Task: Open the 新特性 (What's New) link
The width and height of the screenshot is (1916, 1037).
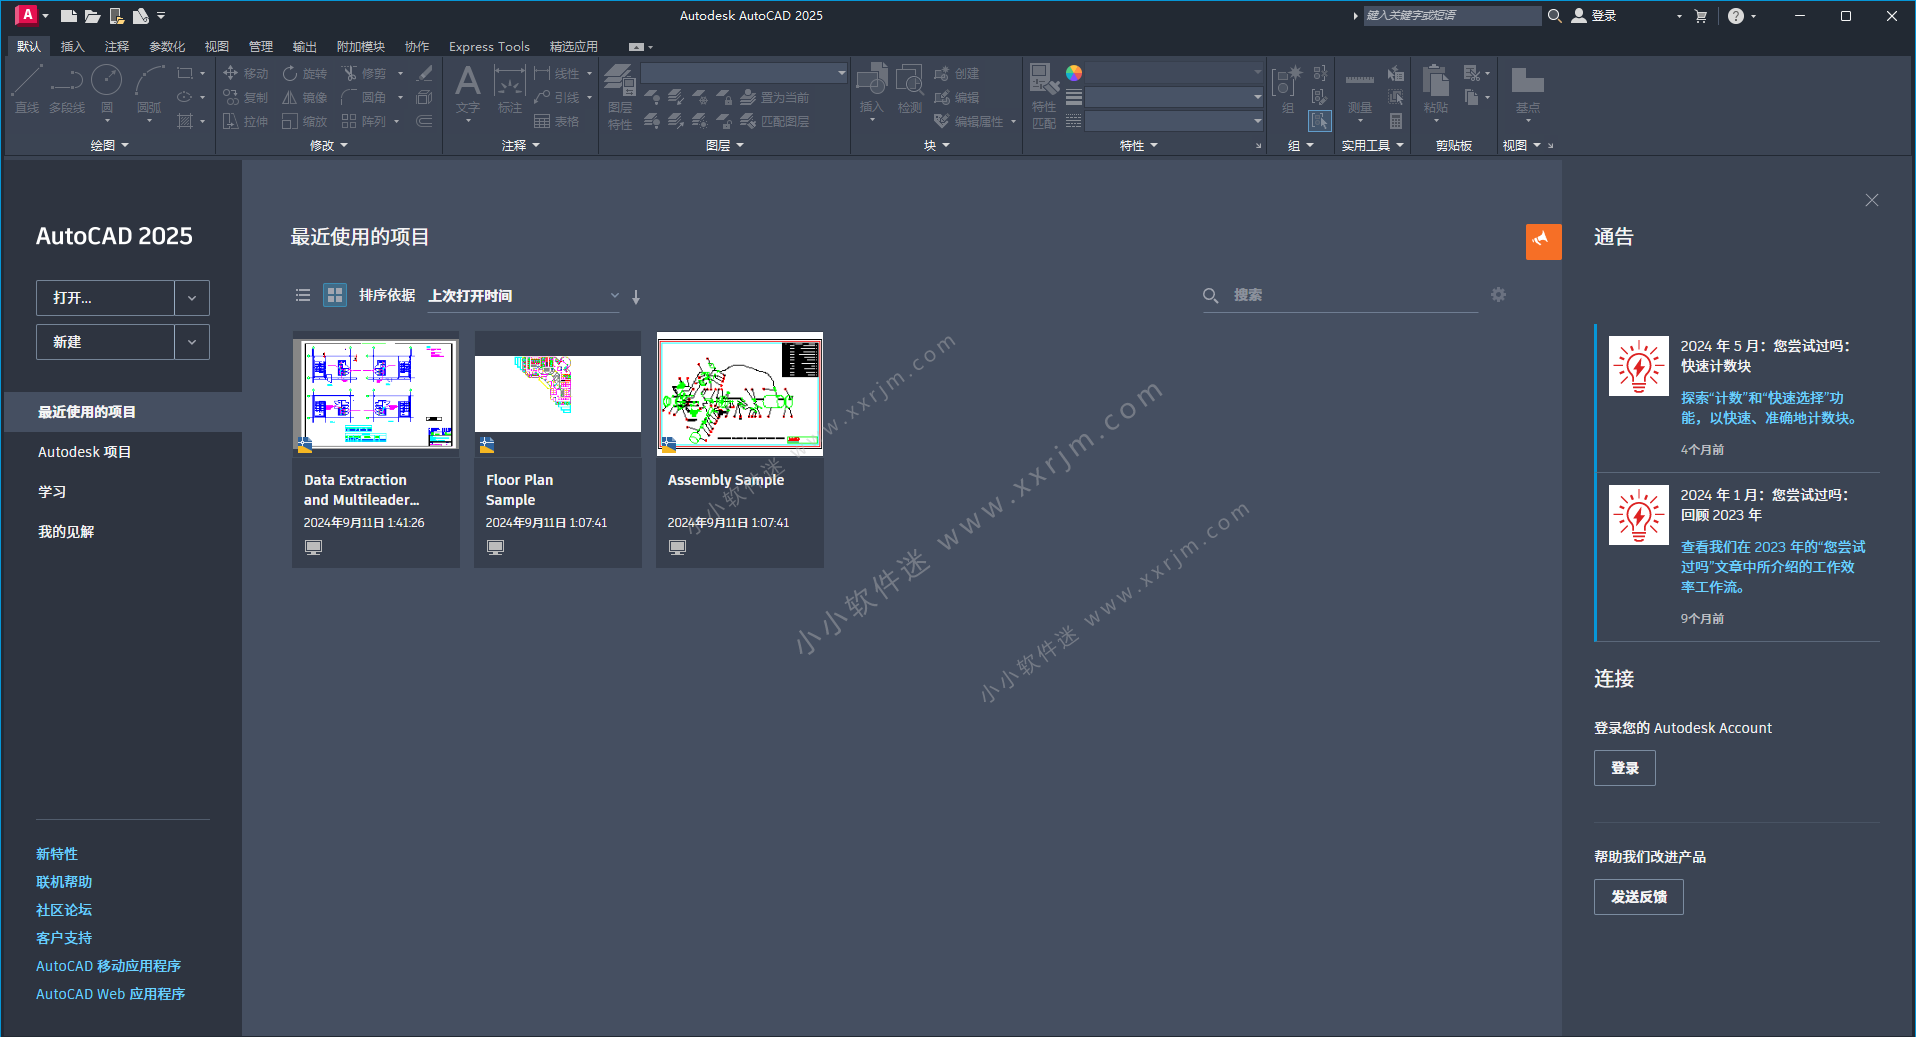Action: [x=57, y=854]
